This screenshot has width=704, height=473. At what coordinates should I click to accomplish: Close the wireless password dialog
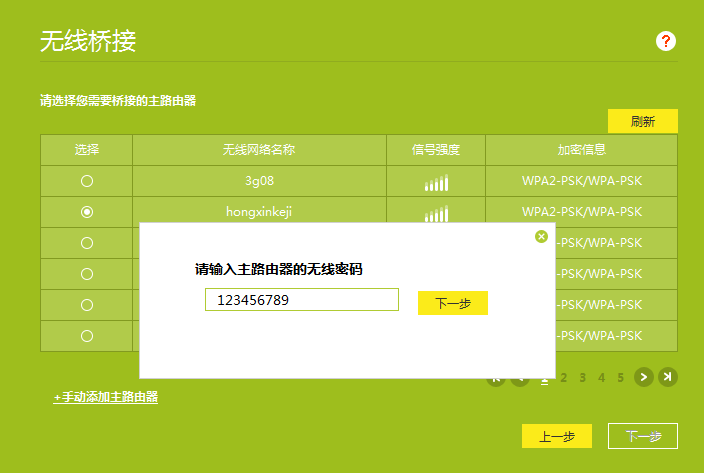point(541,236)
